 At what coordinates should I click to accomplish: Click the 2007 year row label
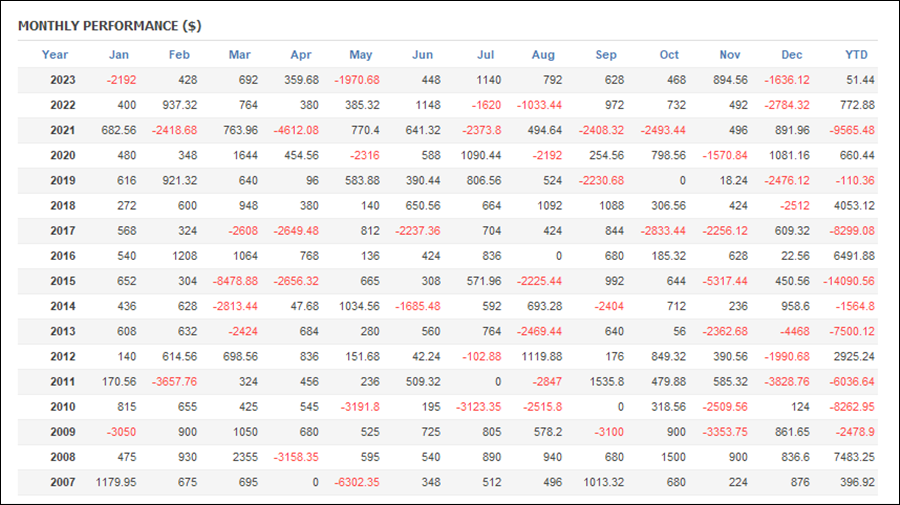(x=63, y=482)
